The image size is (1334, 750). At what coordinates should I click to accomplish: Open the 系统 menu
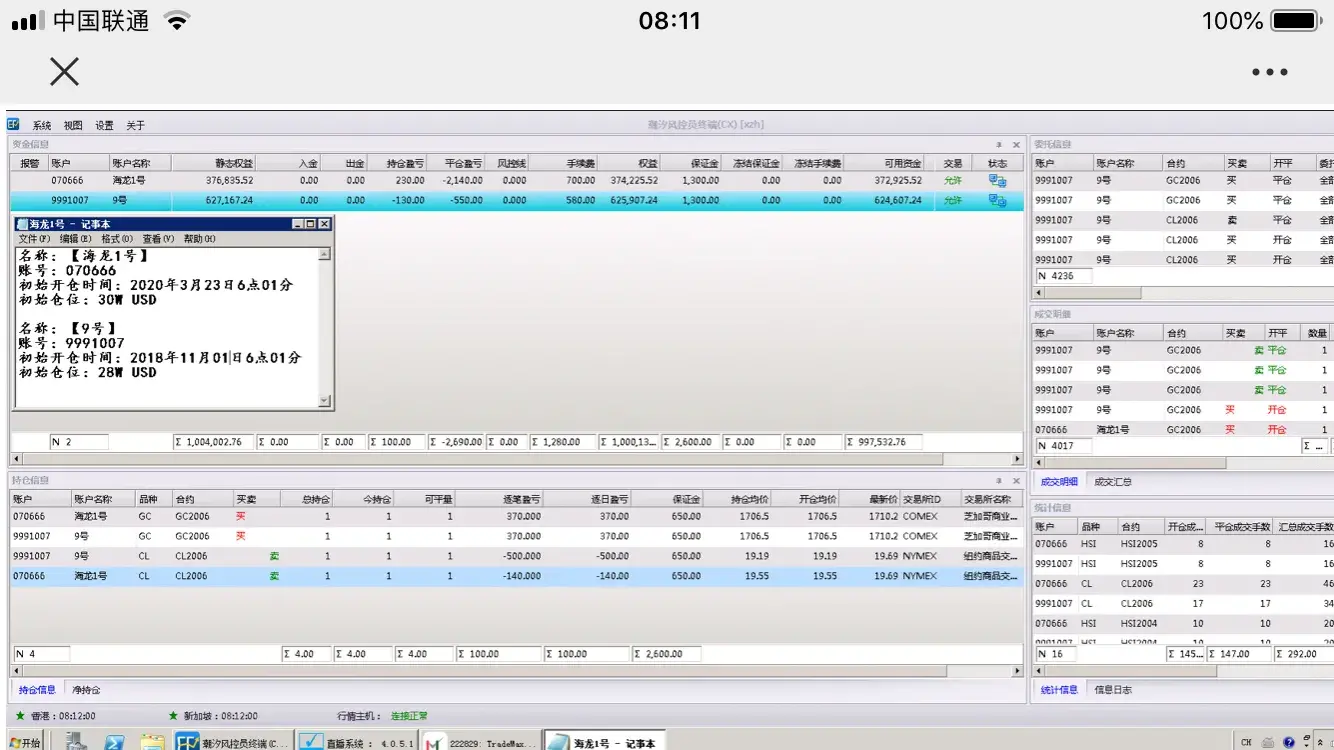coord(42,125)
